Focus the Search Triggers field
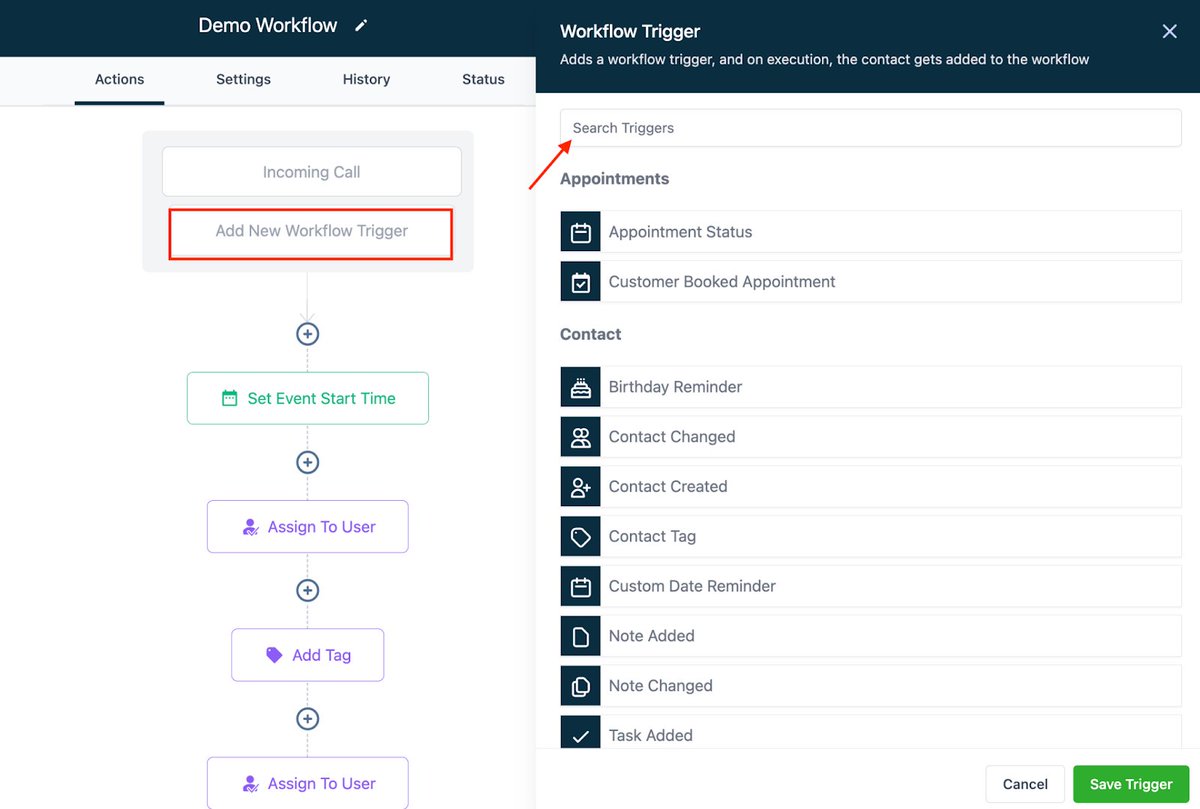 tap(871, 128)
